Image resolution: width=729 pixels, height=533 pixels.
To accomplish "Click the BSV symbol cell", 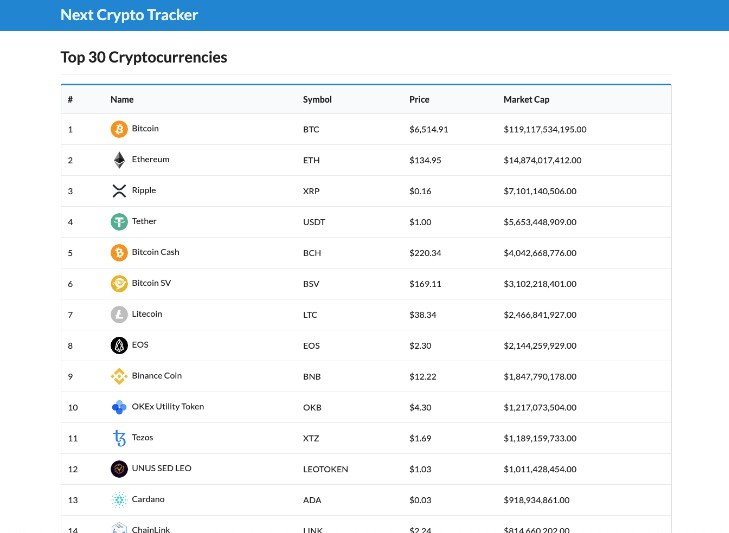I will [x=311, y=284].
